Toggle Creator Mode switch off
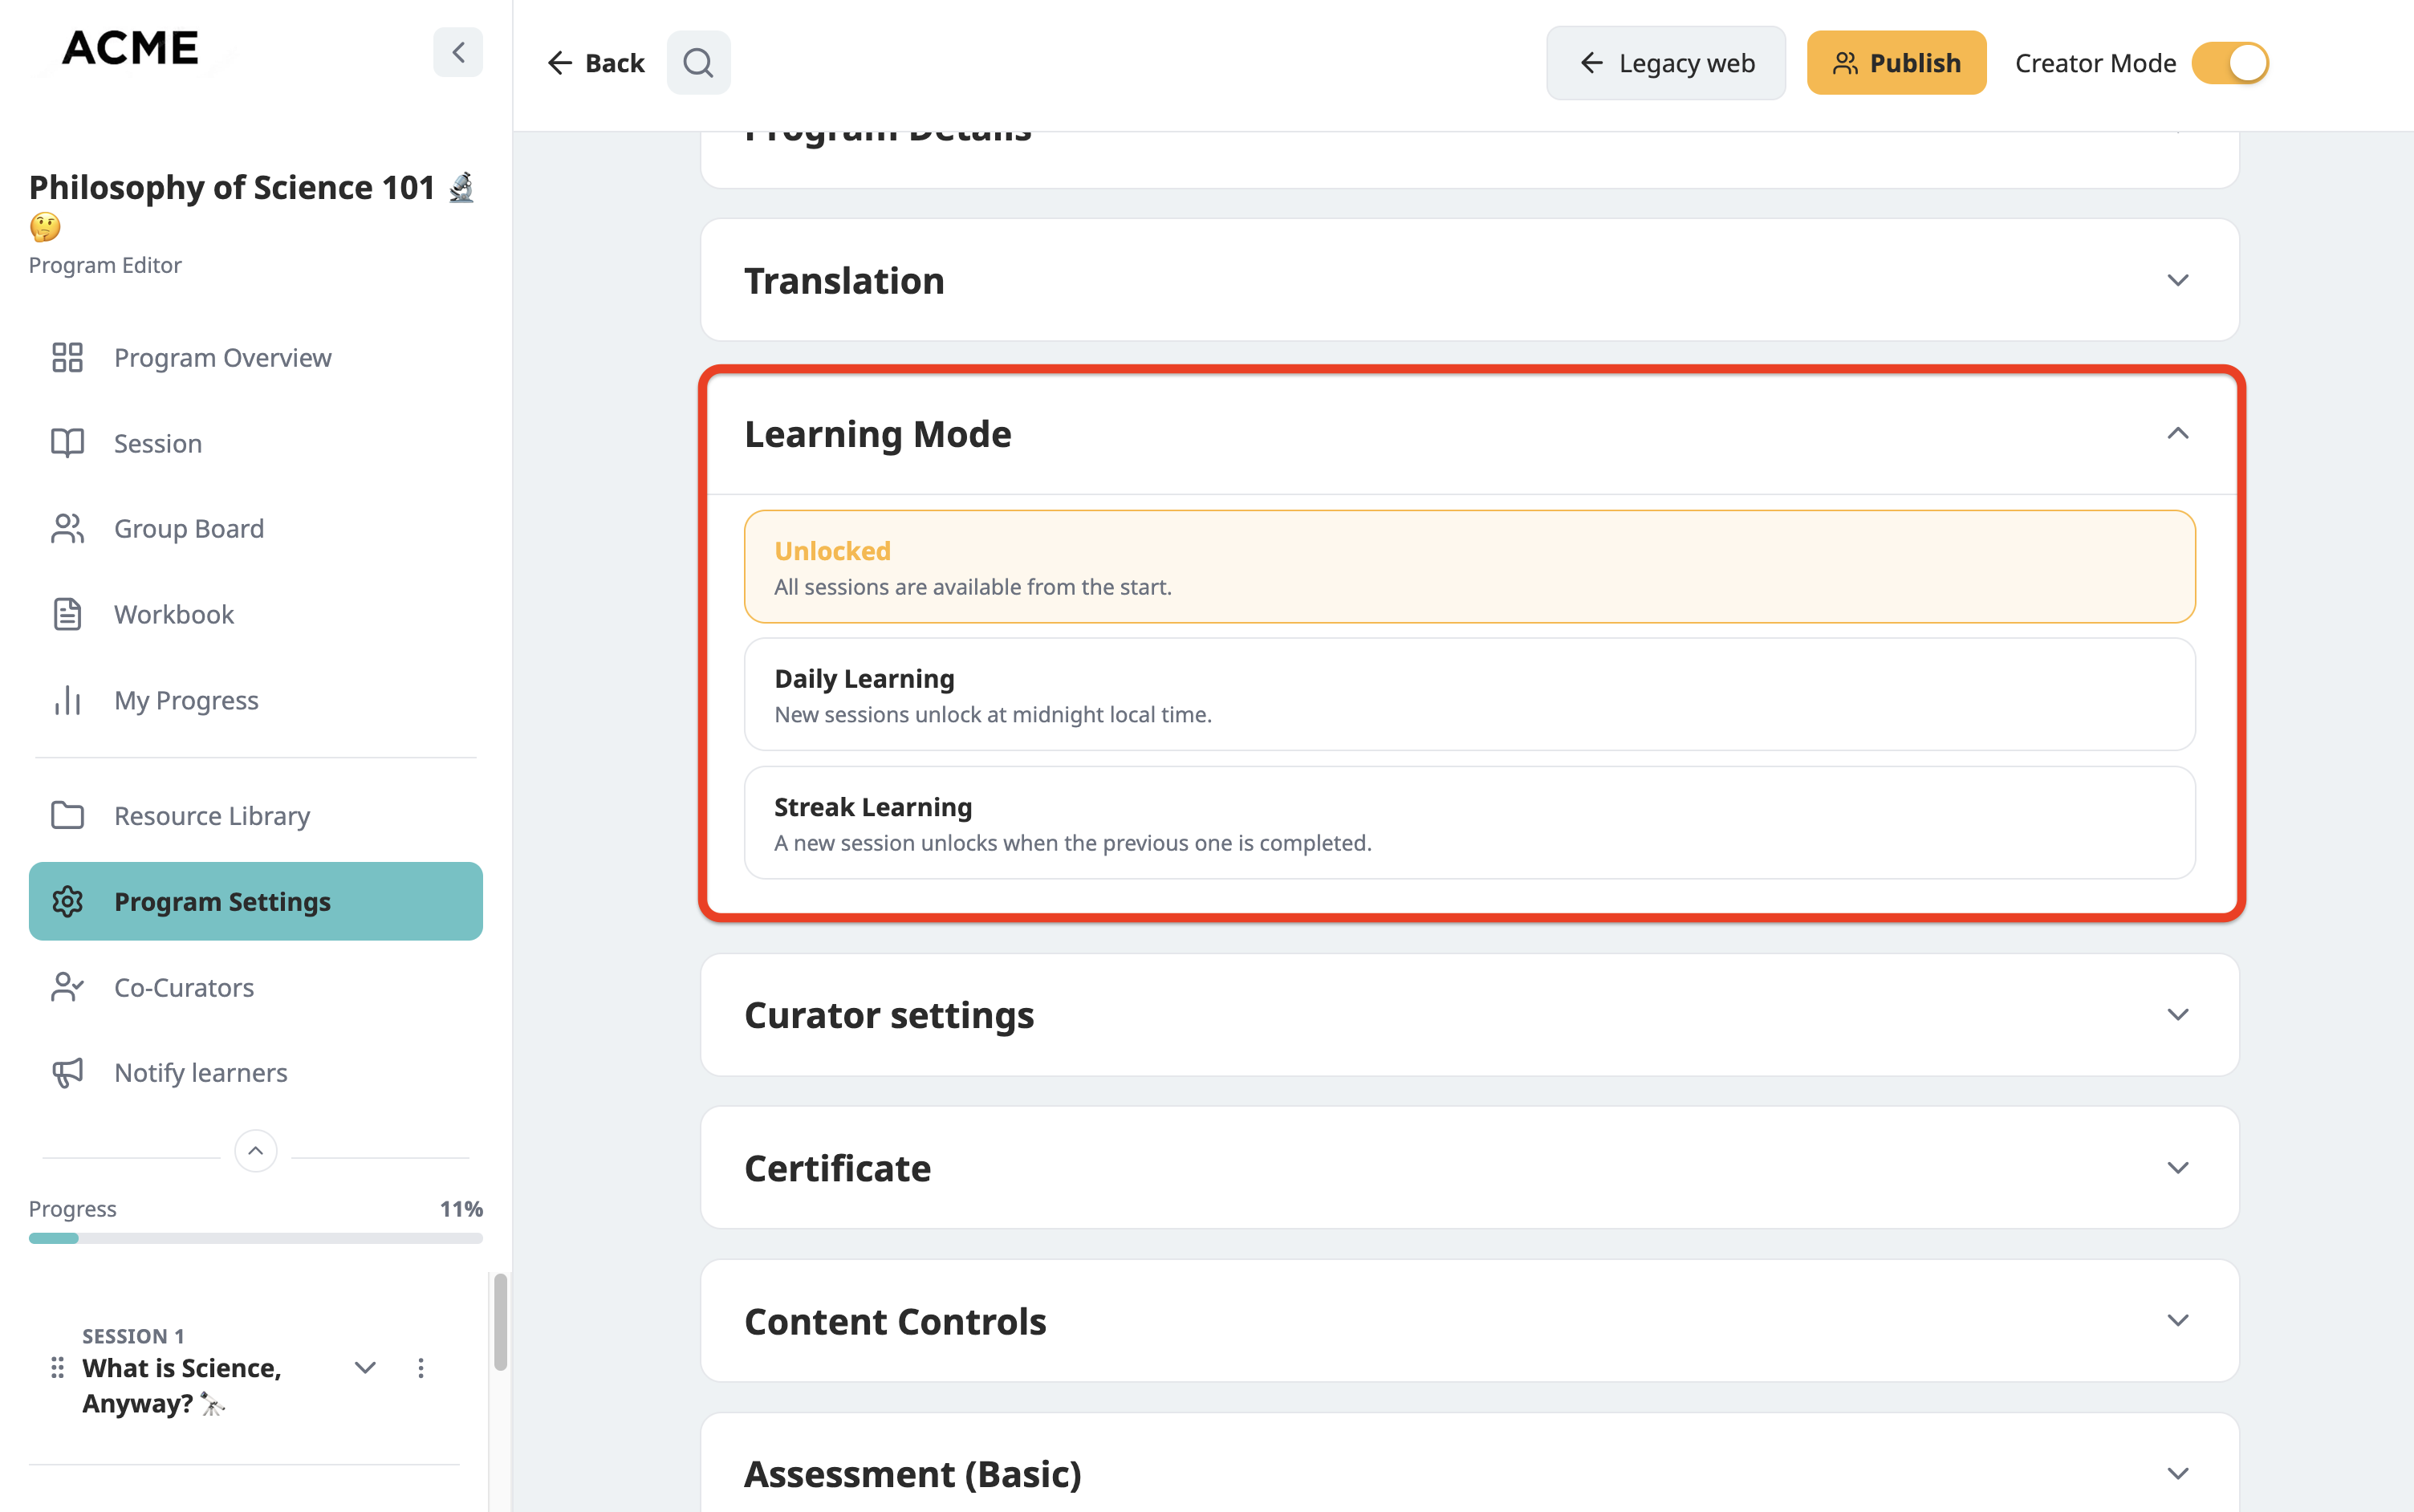Screen dimensions: 2414x1512 pyautogui.click(x=2230, y=63)
